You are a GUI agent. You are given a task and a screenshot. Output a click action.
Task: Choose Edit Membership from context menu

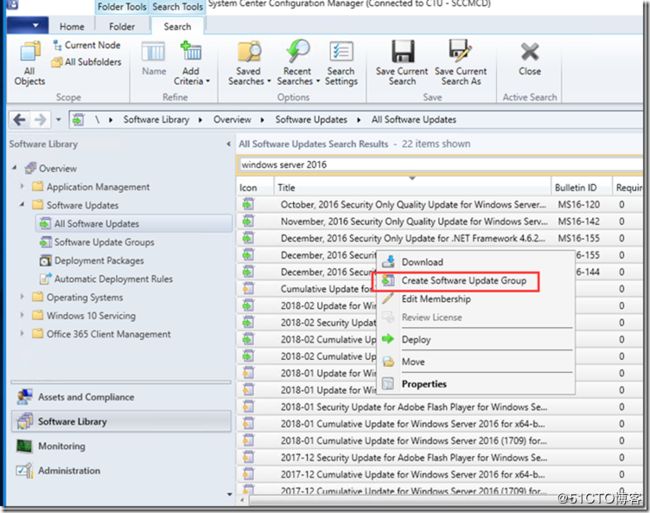[475, 299]
